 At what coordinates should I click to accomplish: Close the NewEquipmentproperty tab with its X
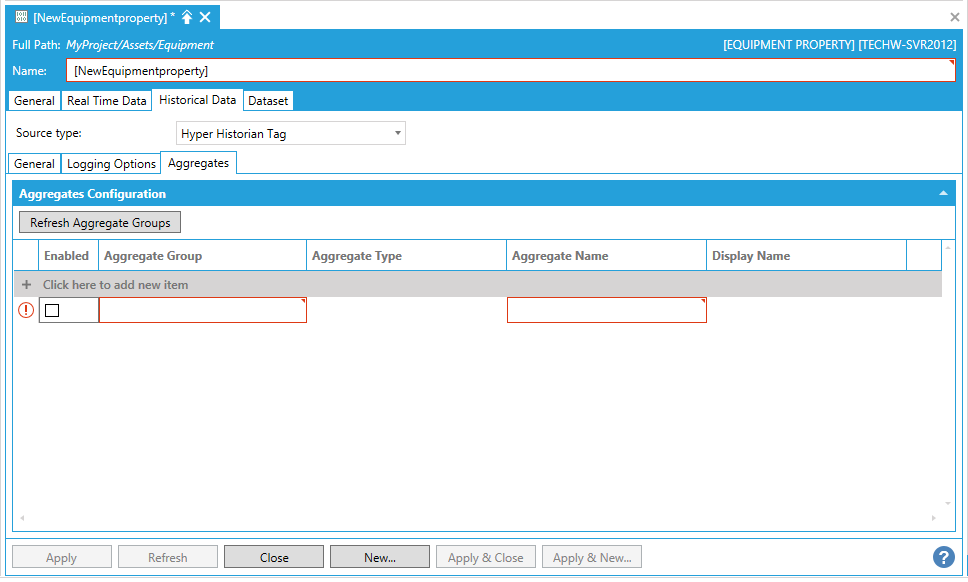tap(205, 17)
